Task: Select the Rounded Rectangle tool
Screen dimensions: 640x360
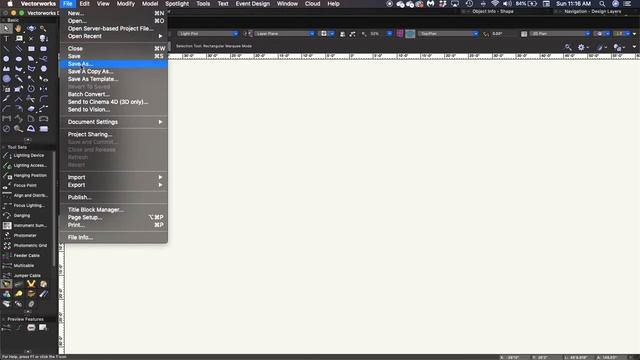Action: [43, 49]
